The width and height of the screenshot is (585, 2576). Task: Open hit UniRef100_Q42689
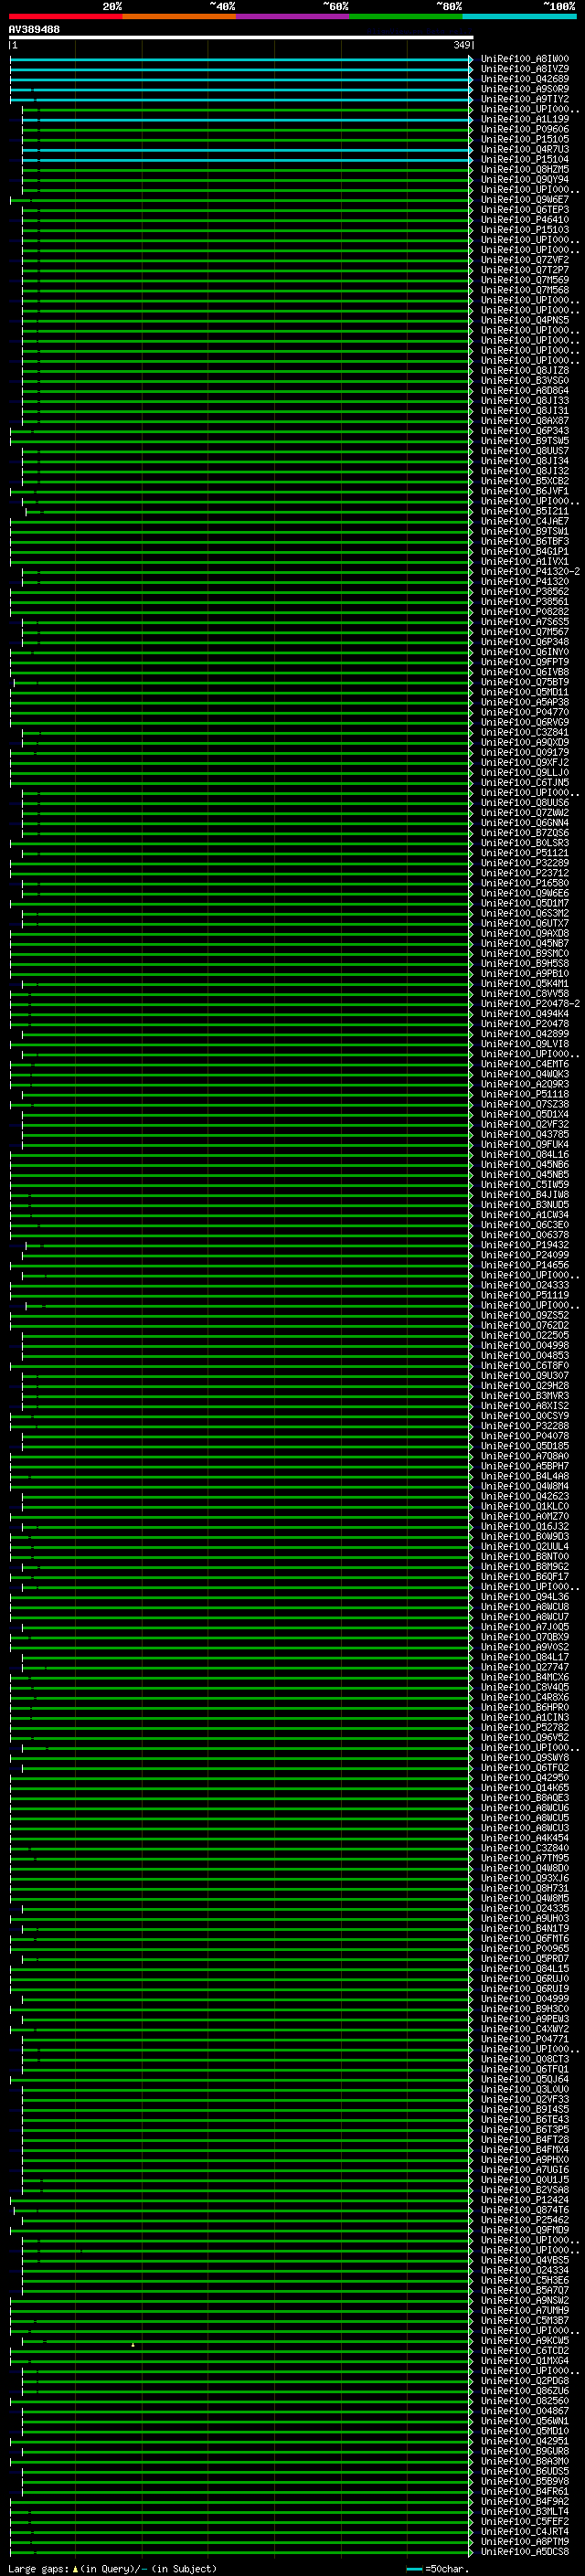[x=524, y=80]
